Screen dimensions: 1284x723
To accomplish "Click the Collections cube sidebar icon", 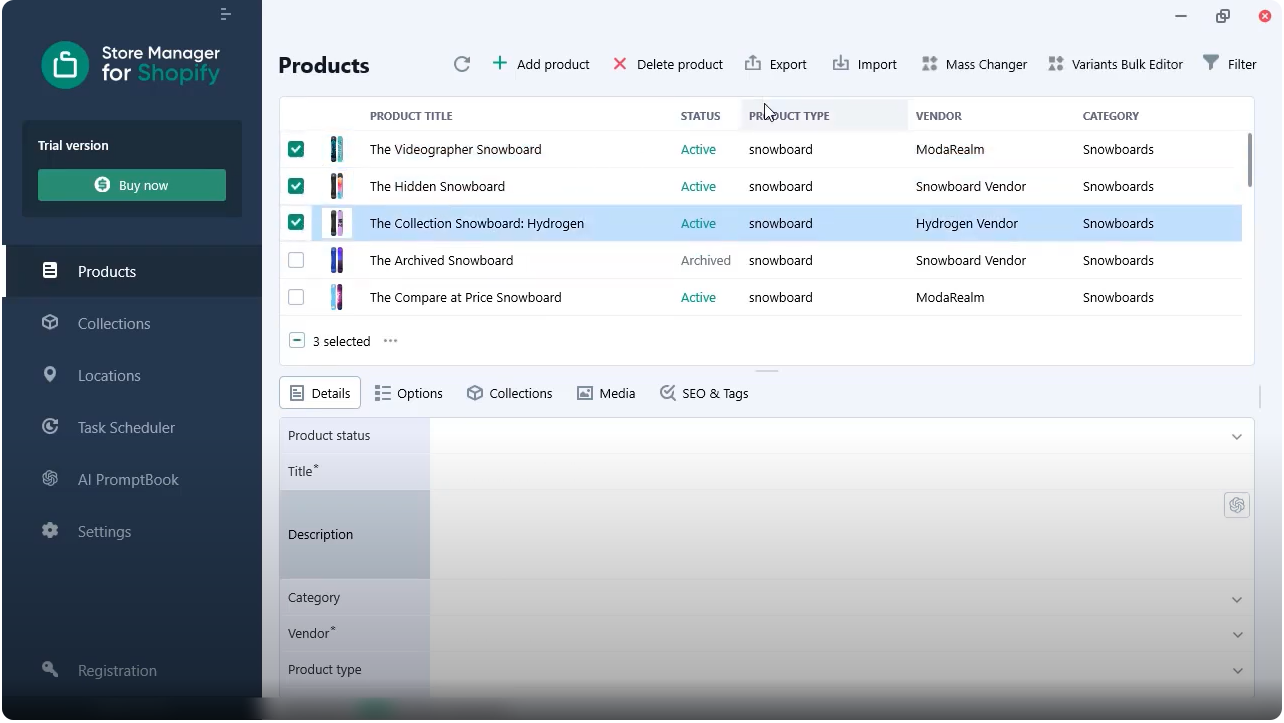I will point(50,323).
